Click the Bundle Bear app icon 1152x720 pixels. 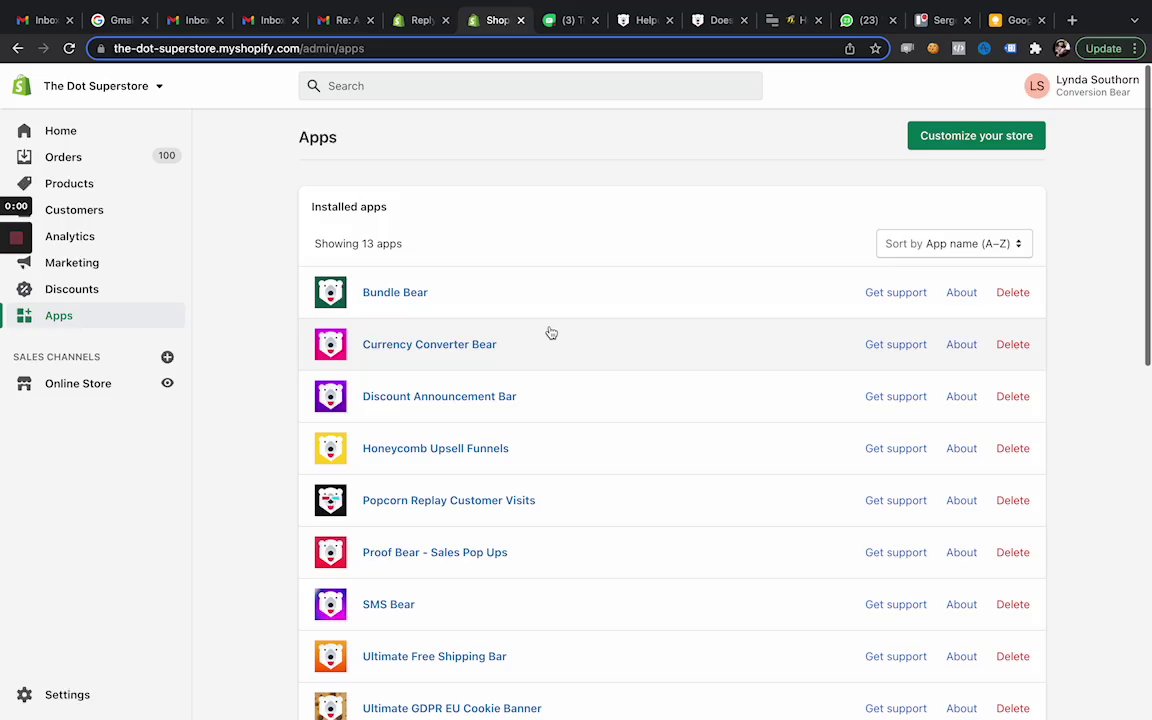(331, 292)
